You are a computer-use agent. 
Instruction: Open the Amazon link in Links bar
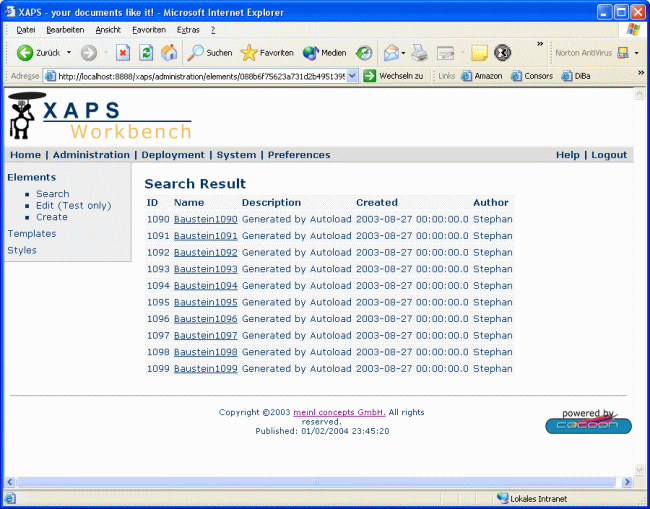coord(481,76)
